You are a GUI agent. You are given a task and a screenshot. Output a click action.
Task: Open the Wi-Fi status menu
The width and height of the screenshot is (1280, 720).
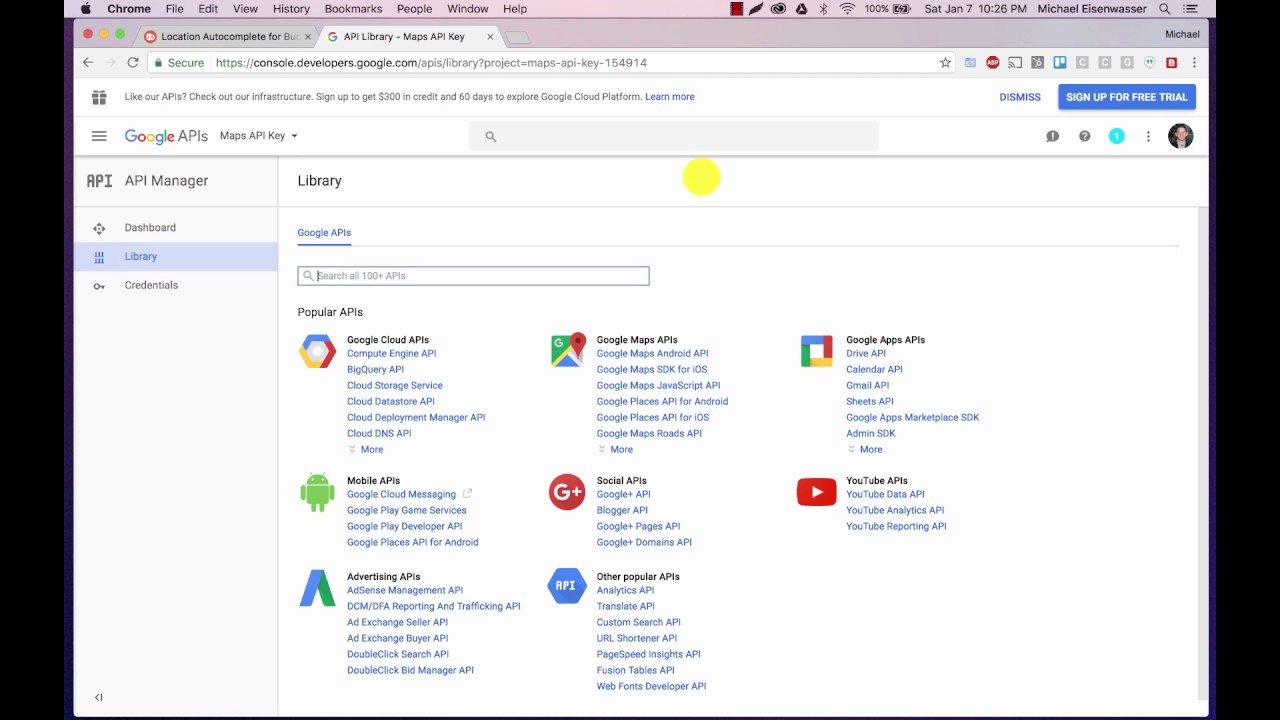click(x=847, y=9)
